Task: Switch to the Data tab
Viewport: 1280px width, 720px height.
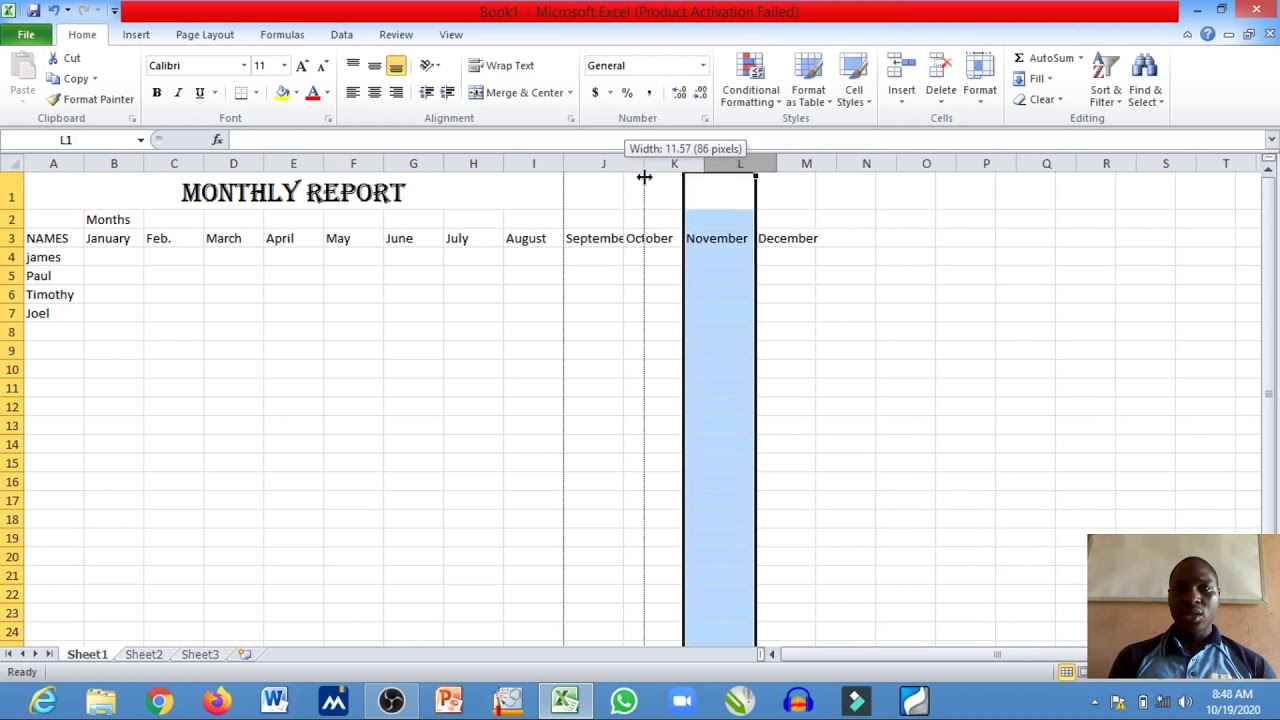Action: (x=342, y=35)
